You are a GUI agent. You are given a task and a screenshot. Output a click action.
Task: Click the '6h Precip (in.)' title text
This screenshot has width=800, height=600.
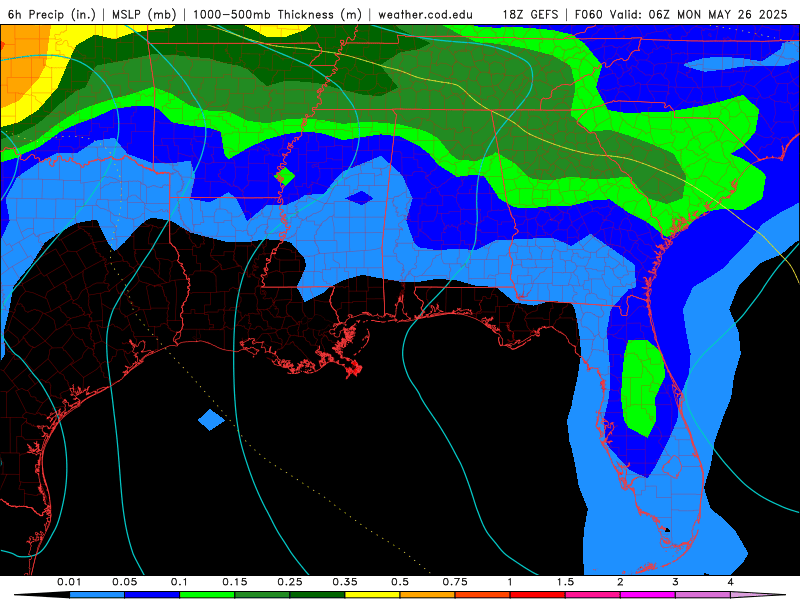52,14
